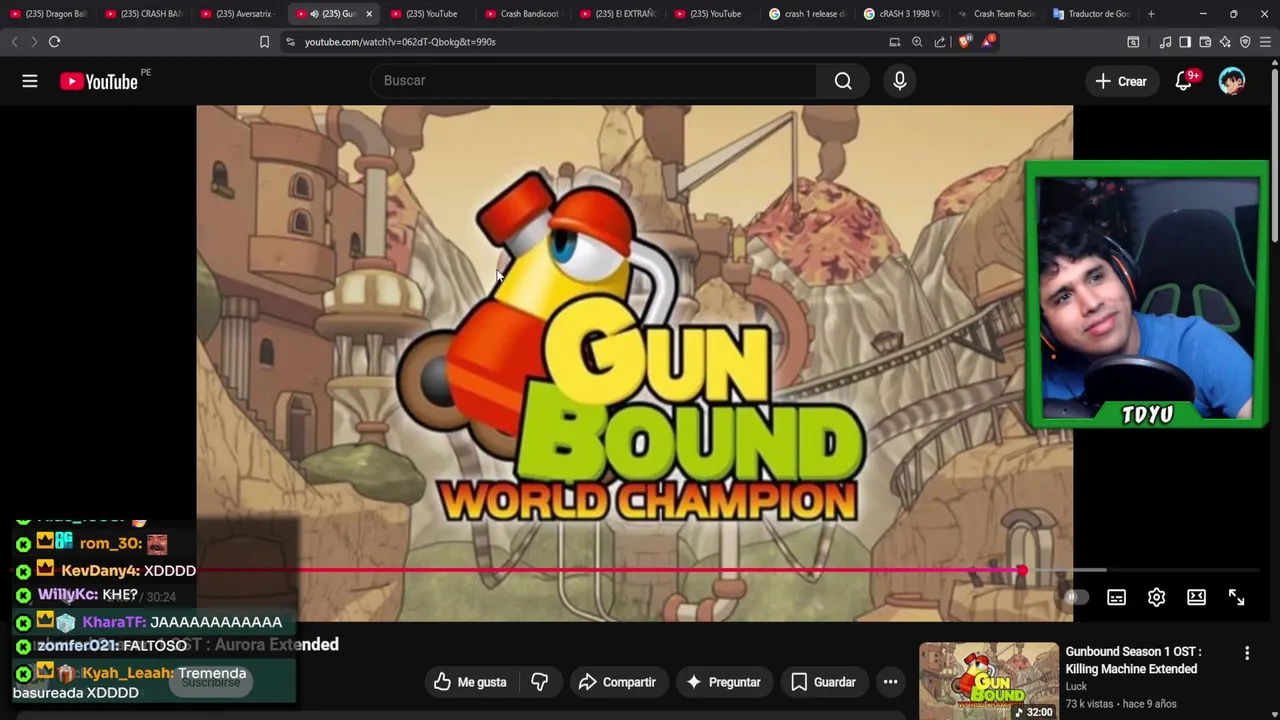Viewport: 1280px width, 720px height.
Task: Open a new browser tab
Action: [x=1151, y=14]
